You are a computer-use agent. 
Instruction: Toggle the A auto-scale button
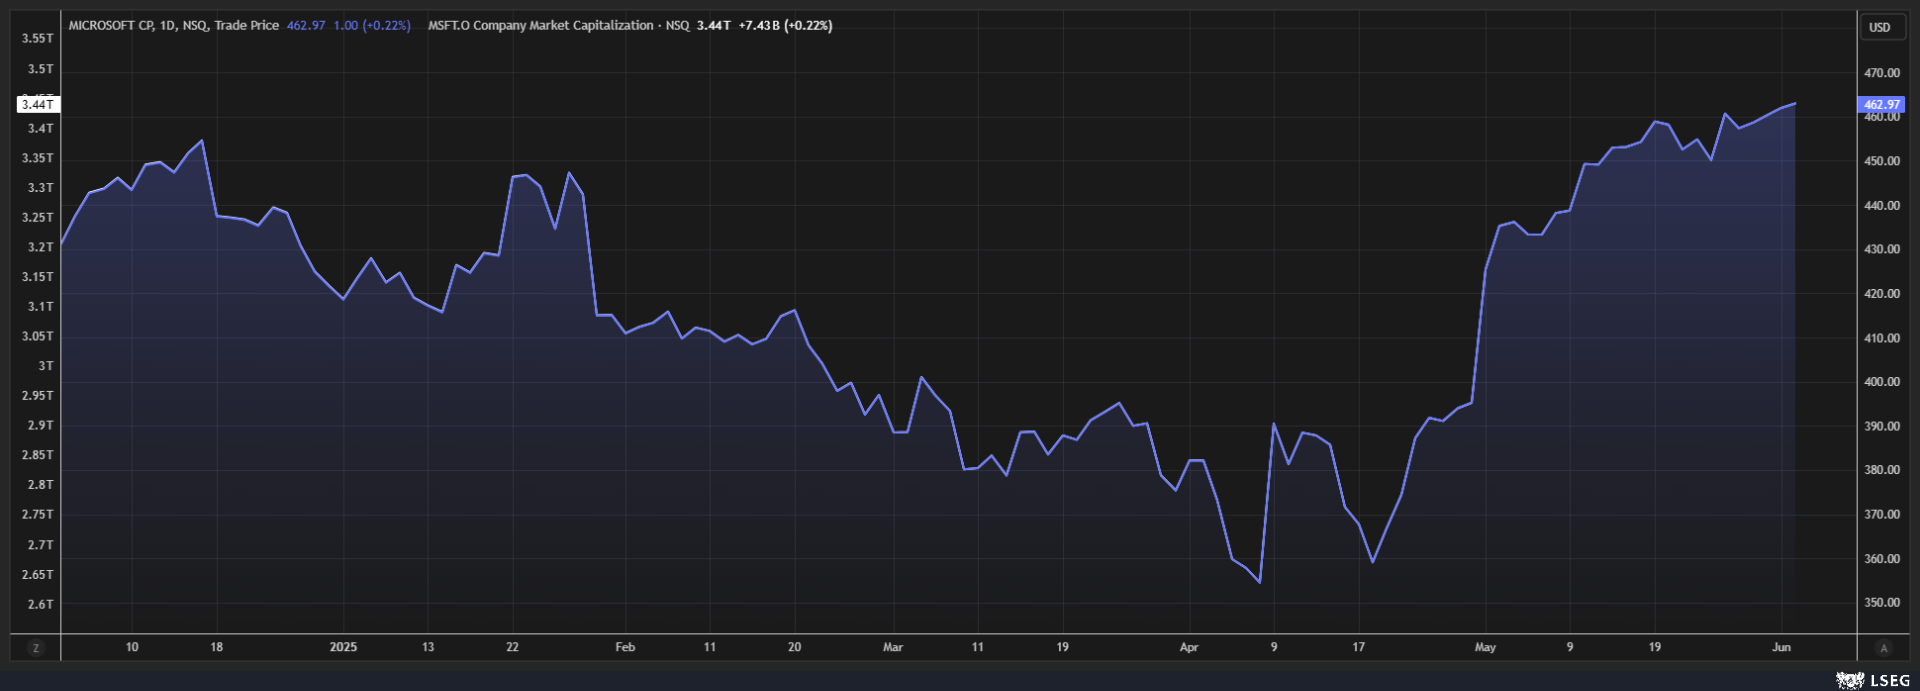tap(1884, 648)
